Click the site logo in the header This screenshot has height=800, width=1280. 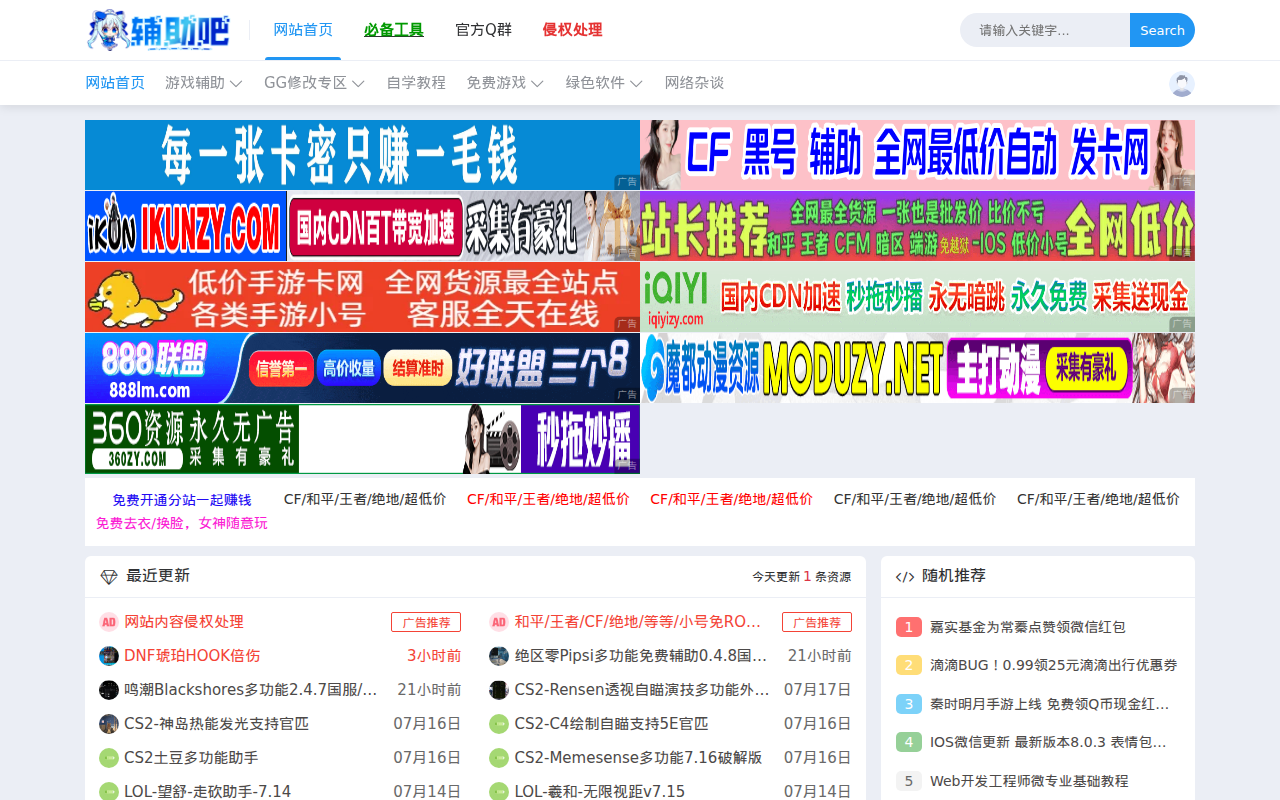pyautogui.click(x=158, y=30)
